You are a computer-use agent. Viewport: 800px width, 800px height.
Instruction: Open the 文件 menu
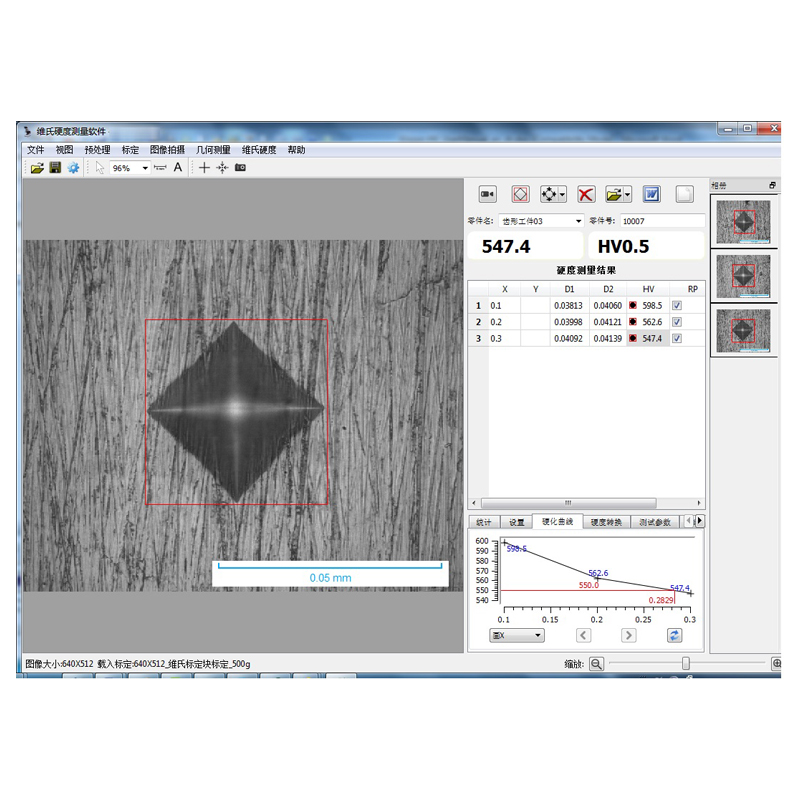pos(35,149)
